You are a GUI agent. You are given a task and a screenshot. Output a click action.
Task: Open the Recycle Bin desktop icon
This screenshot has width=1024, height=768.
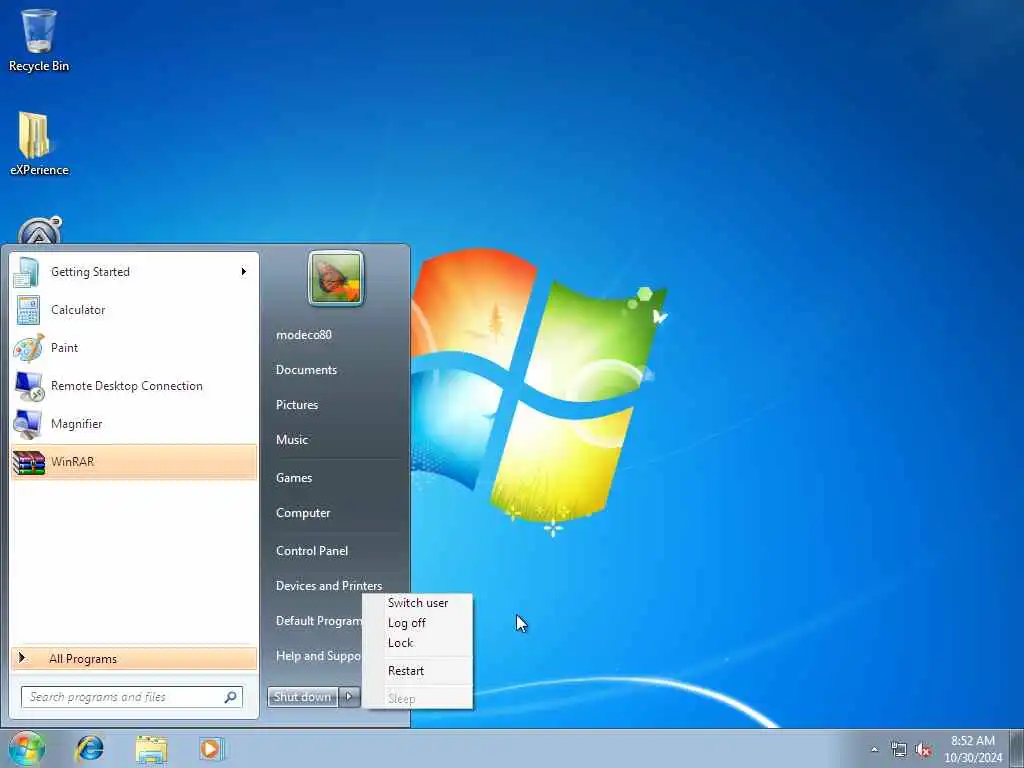[x=39, y=40]
